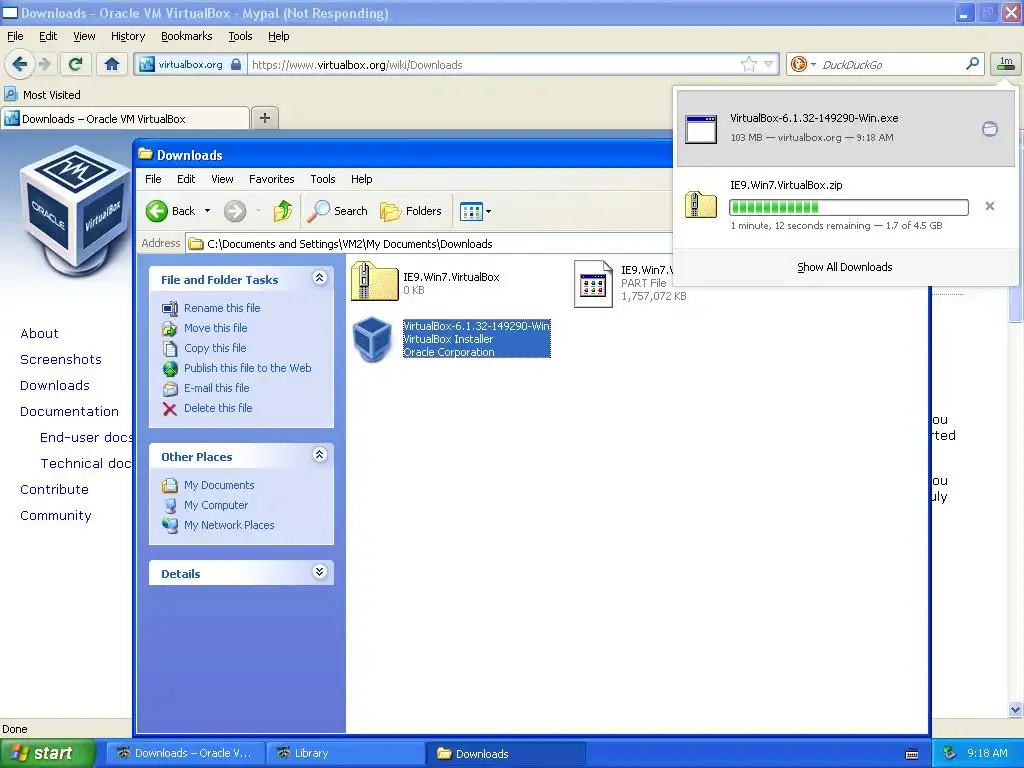This screenshot has width=1024, height=768.
Task: Open Edit menu in Downloads Explorer window
Action: coord(185,179)
